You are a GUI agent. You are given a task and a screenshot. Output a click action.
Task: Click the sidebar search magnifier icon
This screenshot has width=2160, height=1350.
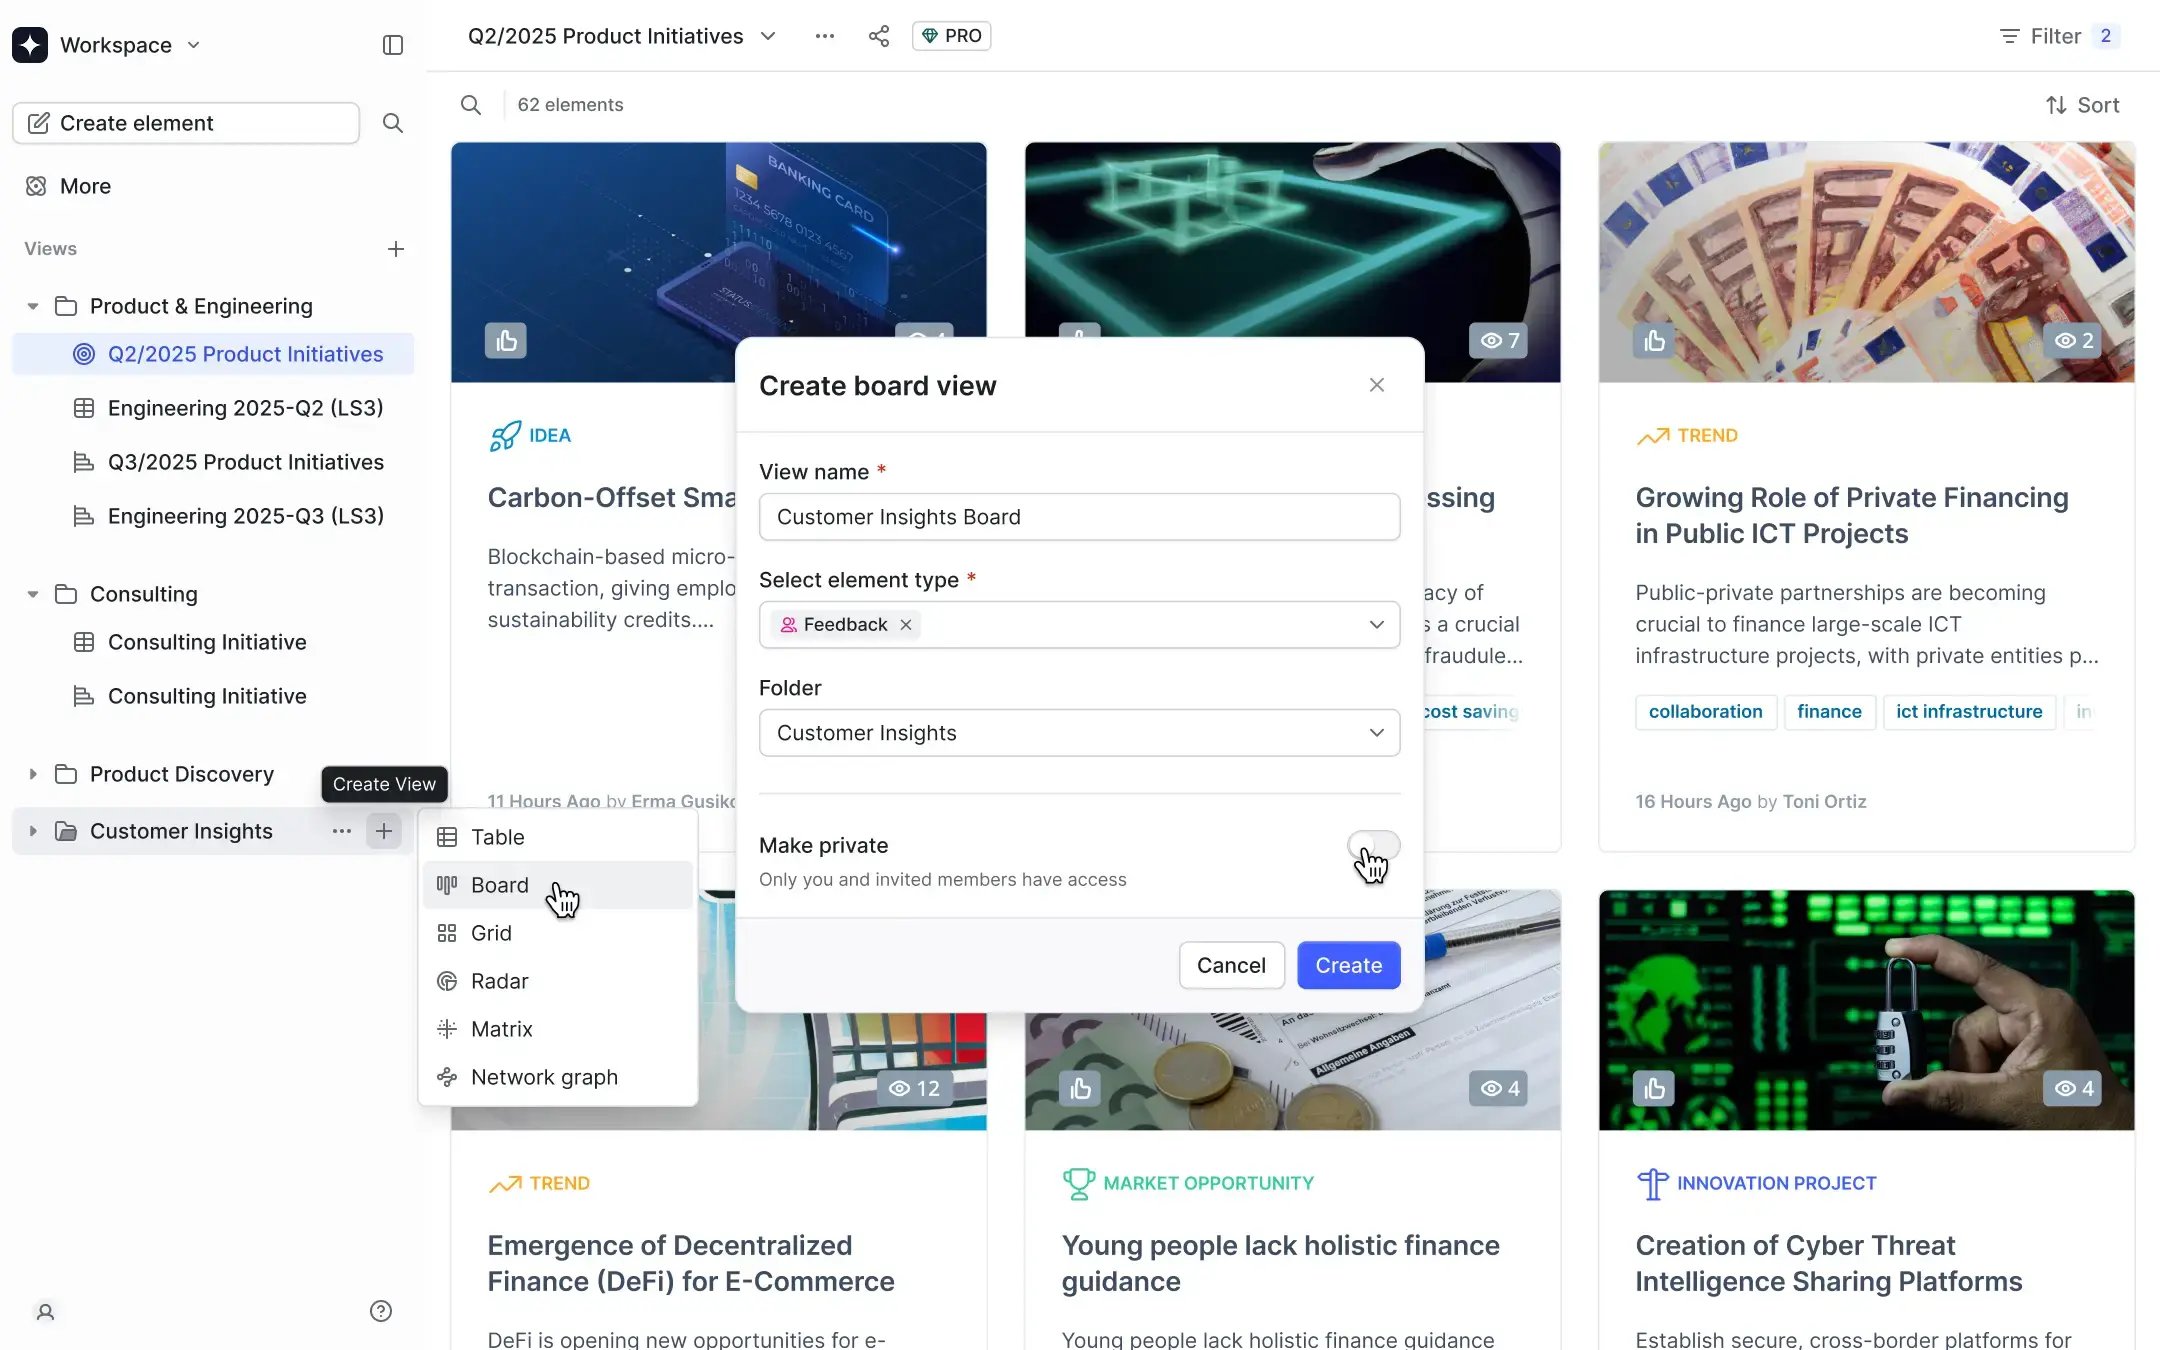pos(392,123)
